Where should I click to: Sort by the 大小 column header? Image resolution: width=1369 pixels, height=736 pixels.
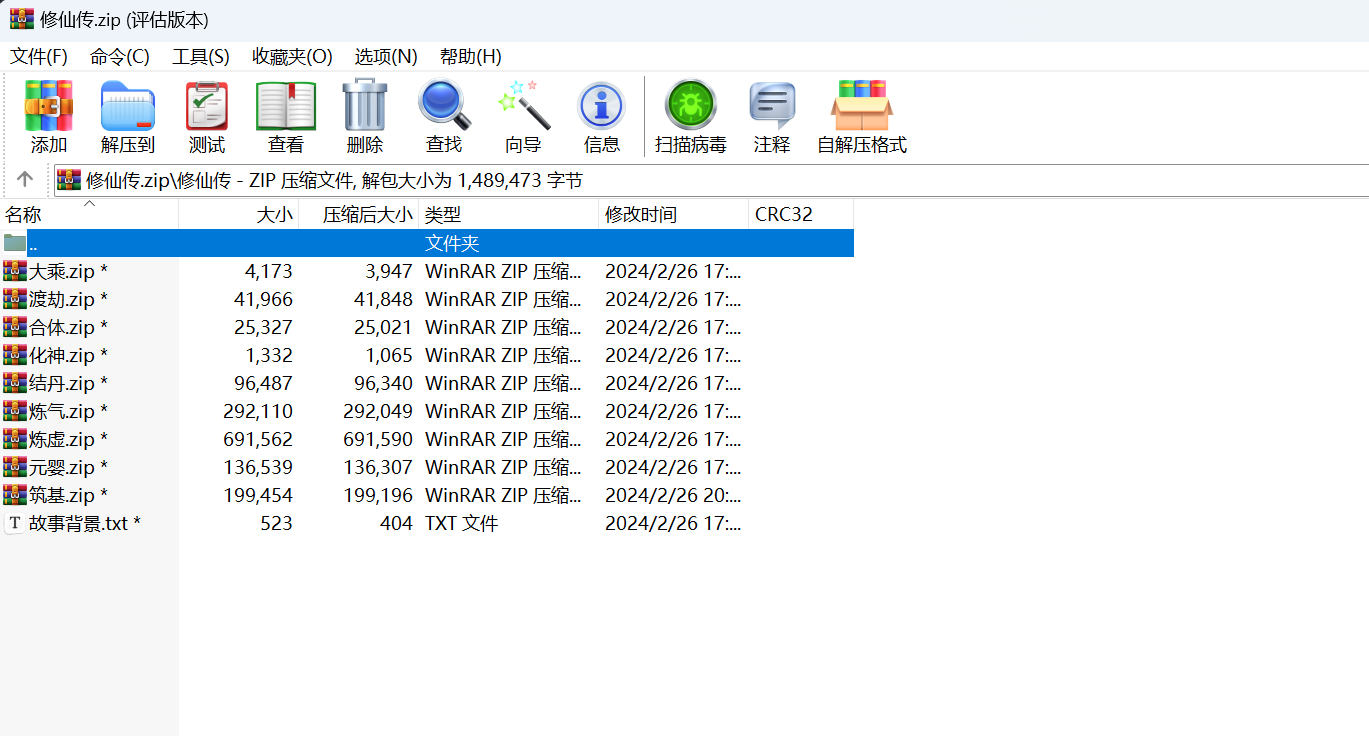tap(239, 214)
